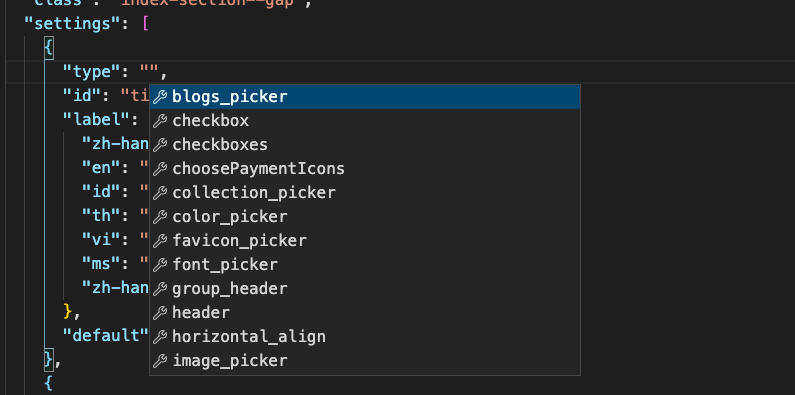Pick the checkboxes completion item

pos(365,145)
